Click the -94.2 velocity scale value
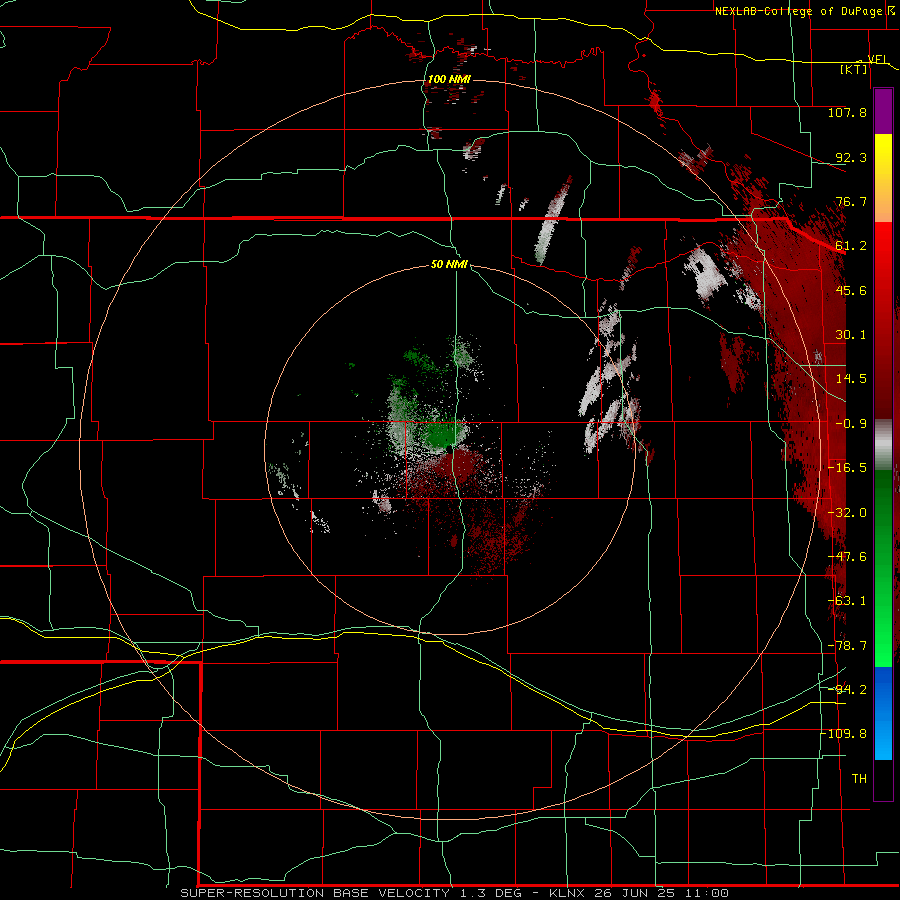 click(x=847, y=689)
